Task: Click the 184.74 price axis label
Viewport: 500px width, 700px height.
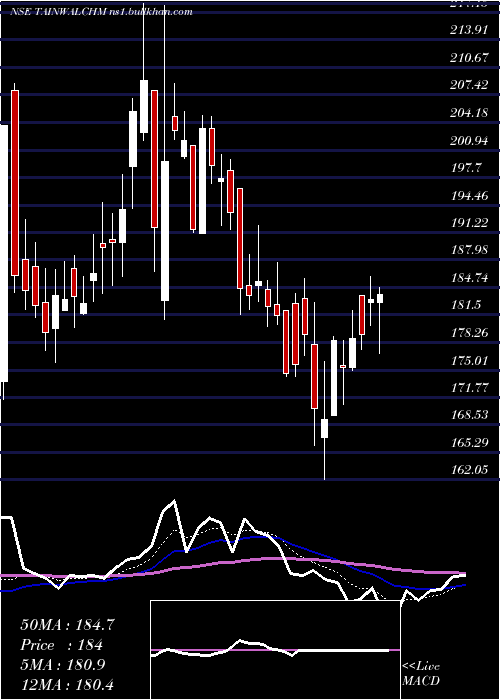Action: (x=469, y=278)
